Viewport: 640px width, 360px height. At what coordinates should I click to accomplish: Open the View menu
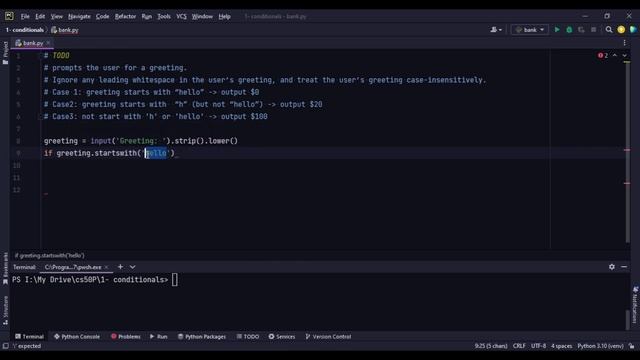(56, 16)
